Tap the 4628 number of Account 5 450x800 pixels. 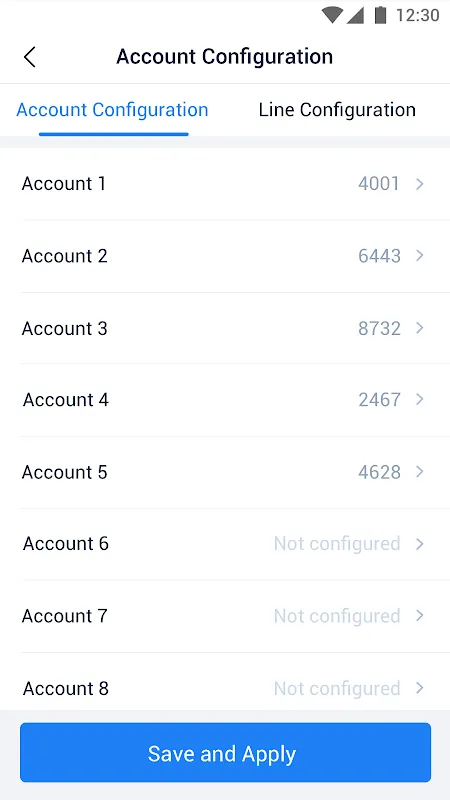point(380,472)
